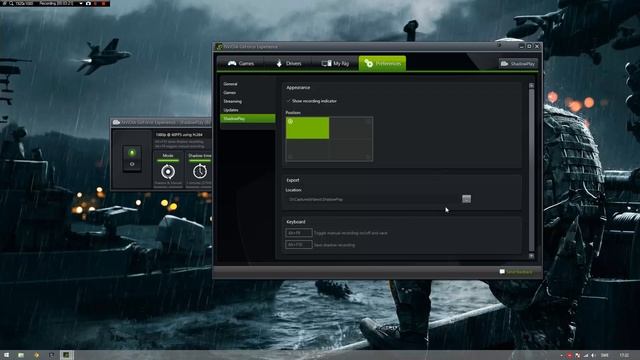
Task: Open the Windows Start button
Action: (x=7, y=355)
